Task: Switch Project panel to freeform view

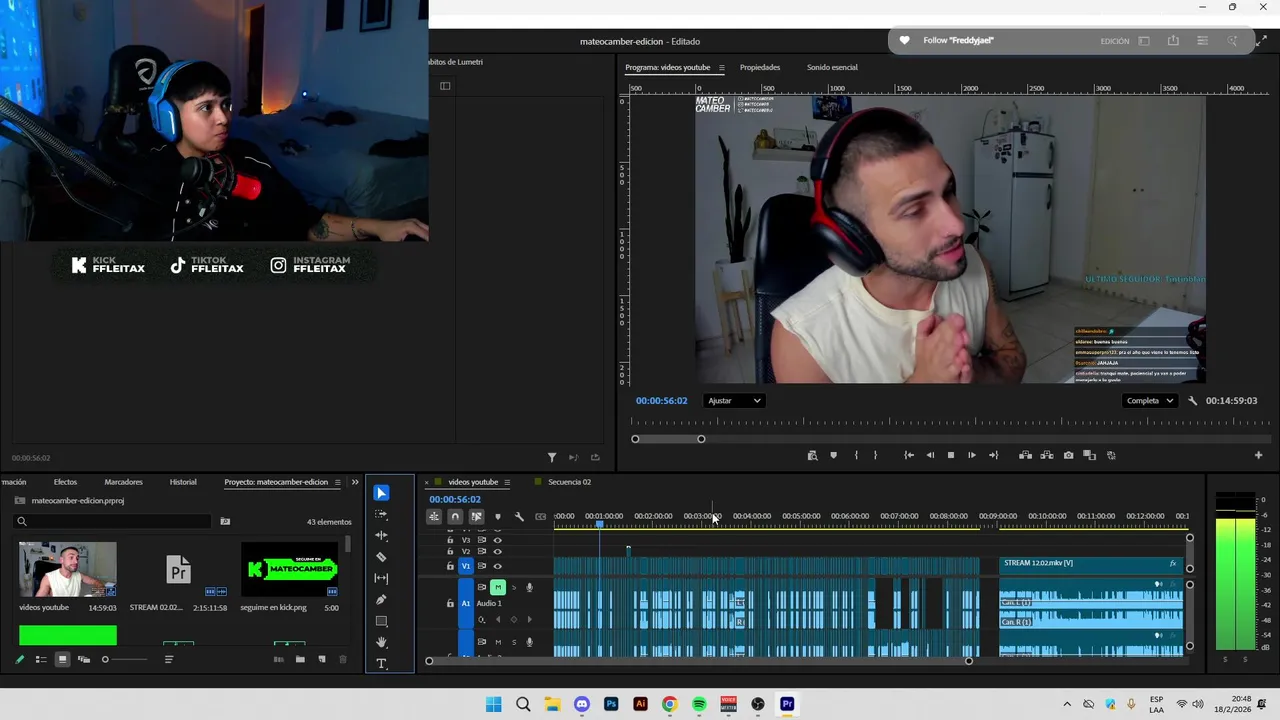Action: point(83,659)
